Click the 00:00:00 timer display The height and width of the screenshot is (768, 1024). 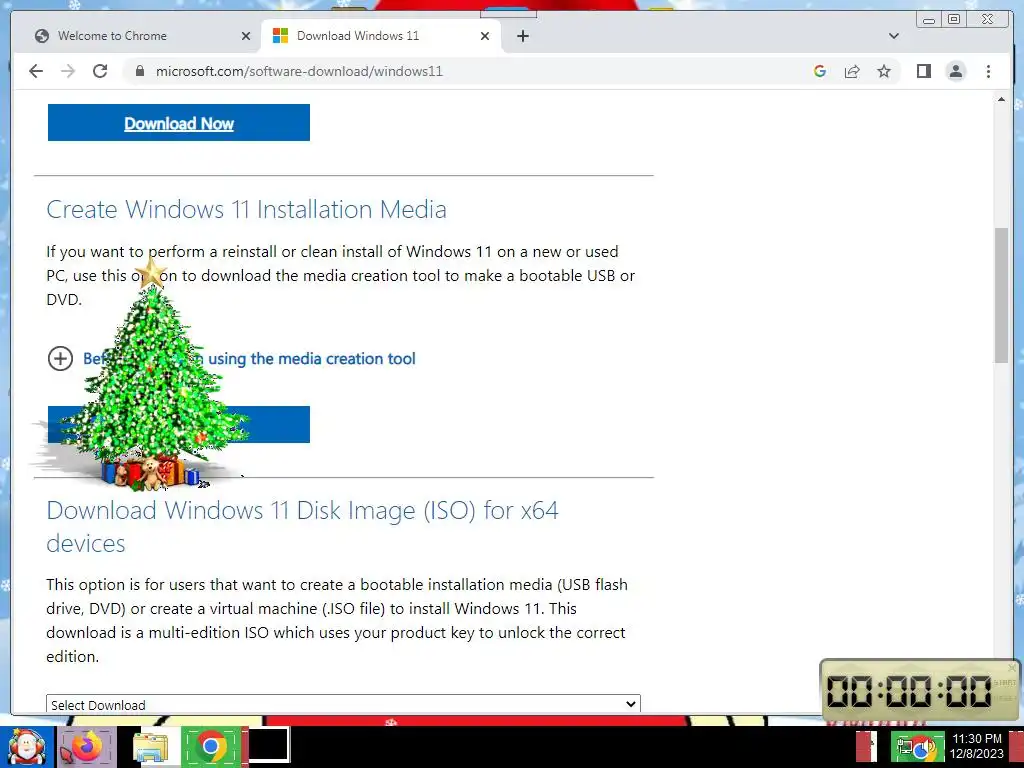point(908,691)
